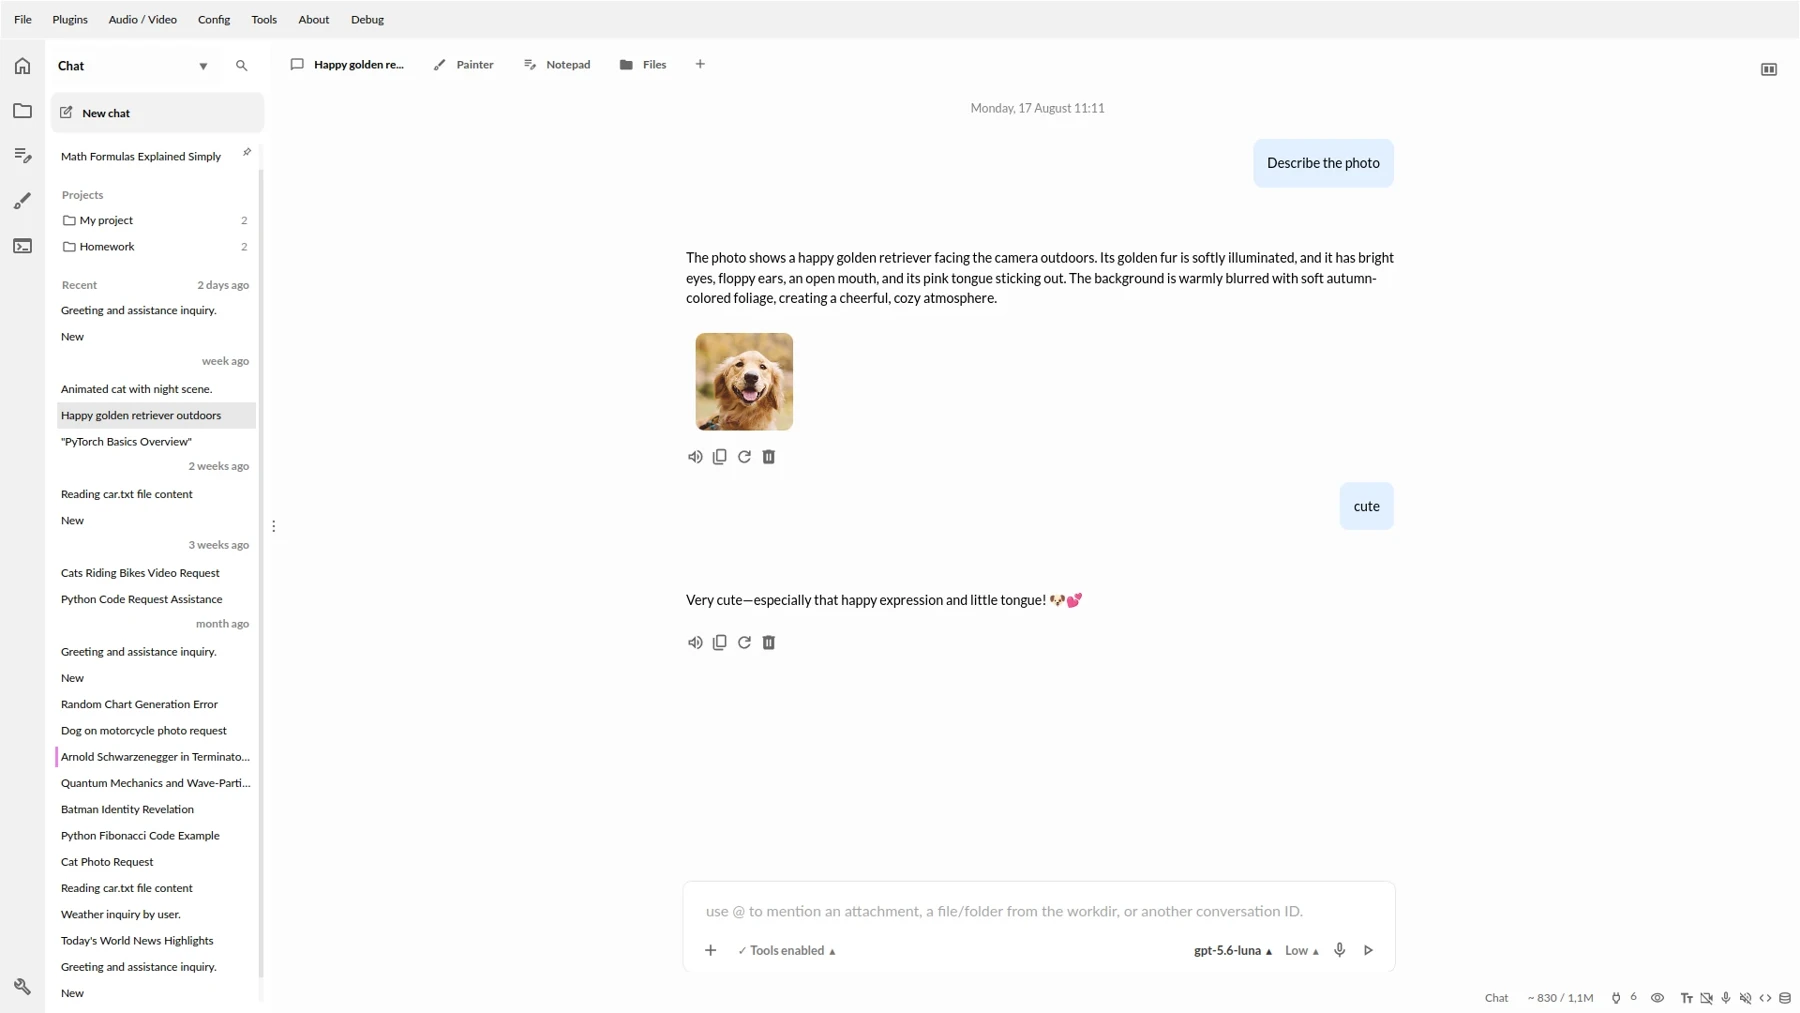Open the wrench settings icon at bottom left
1800x1013 pixels.
point(22,987)
